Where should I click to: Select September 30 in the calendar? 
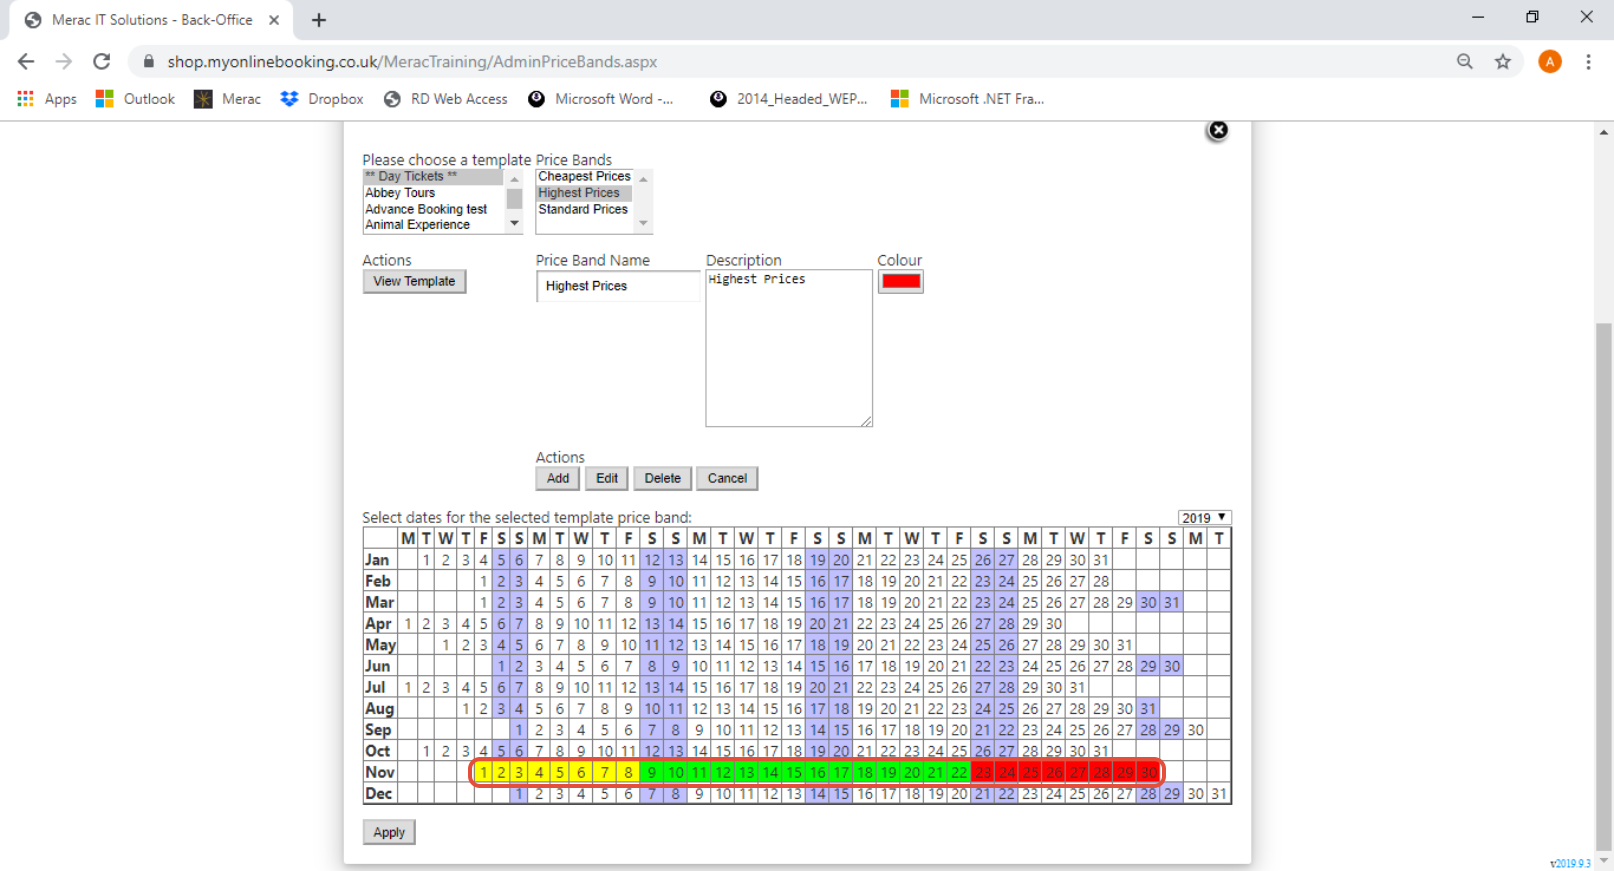click(1196, 730)
